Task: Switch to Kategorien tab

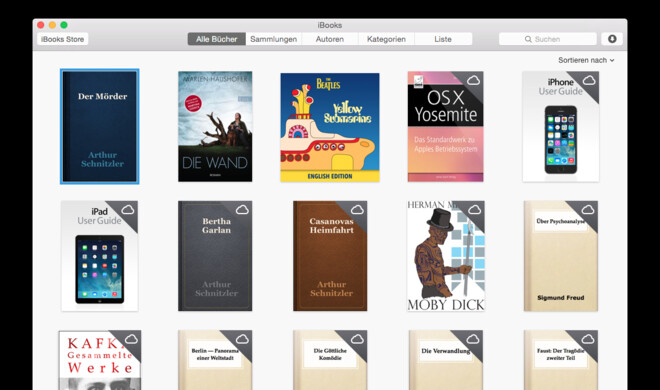Action: [x=386, y=39]
